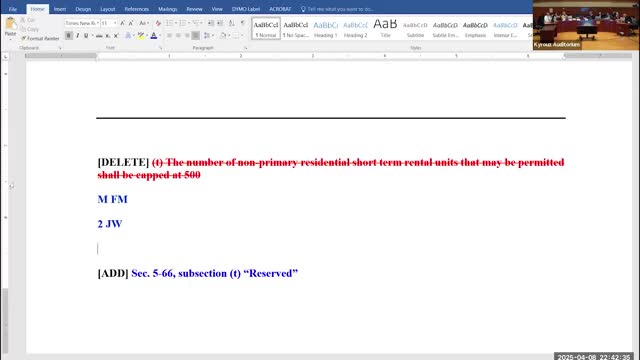Click the Text Effects glowing A icon
Image resolution: width=640 pixels, height=360 pixels.
click(x=128, y=36)
